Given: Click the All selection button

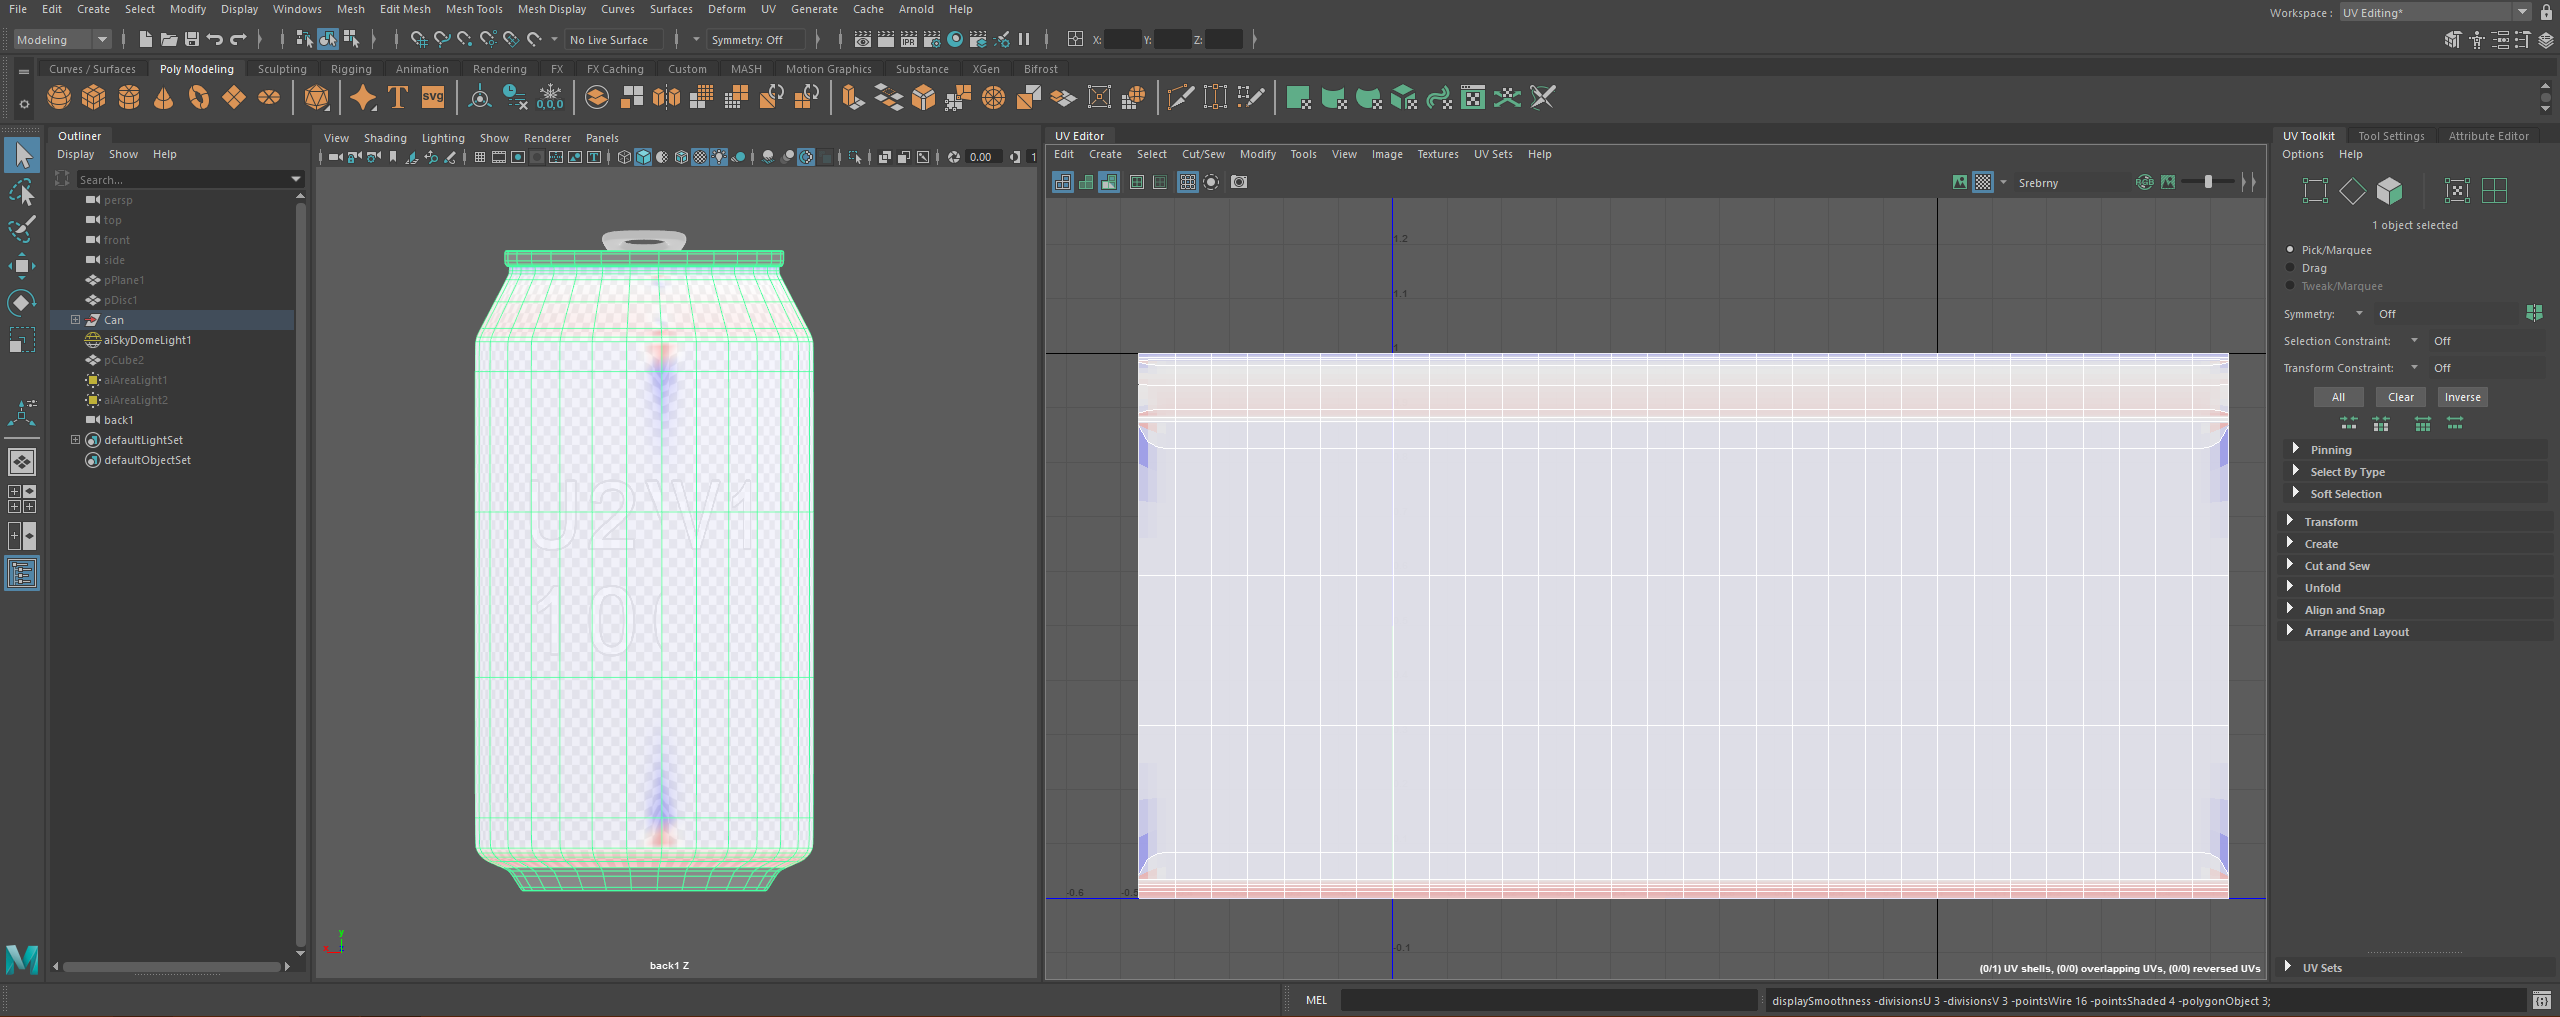Looking at the screenshot, I should pos(2338,397).
